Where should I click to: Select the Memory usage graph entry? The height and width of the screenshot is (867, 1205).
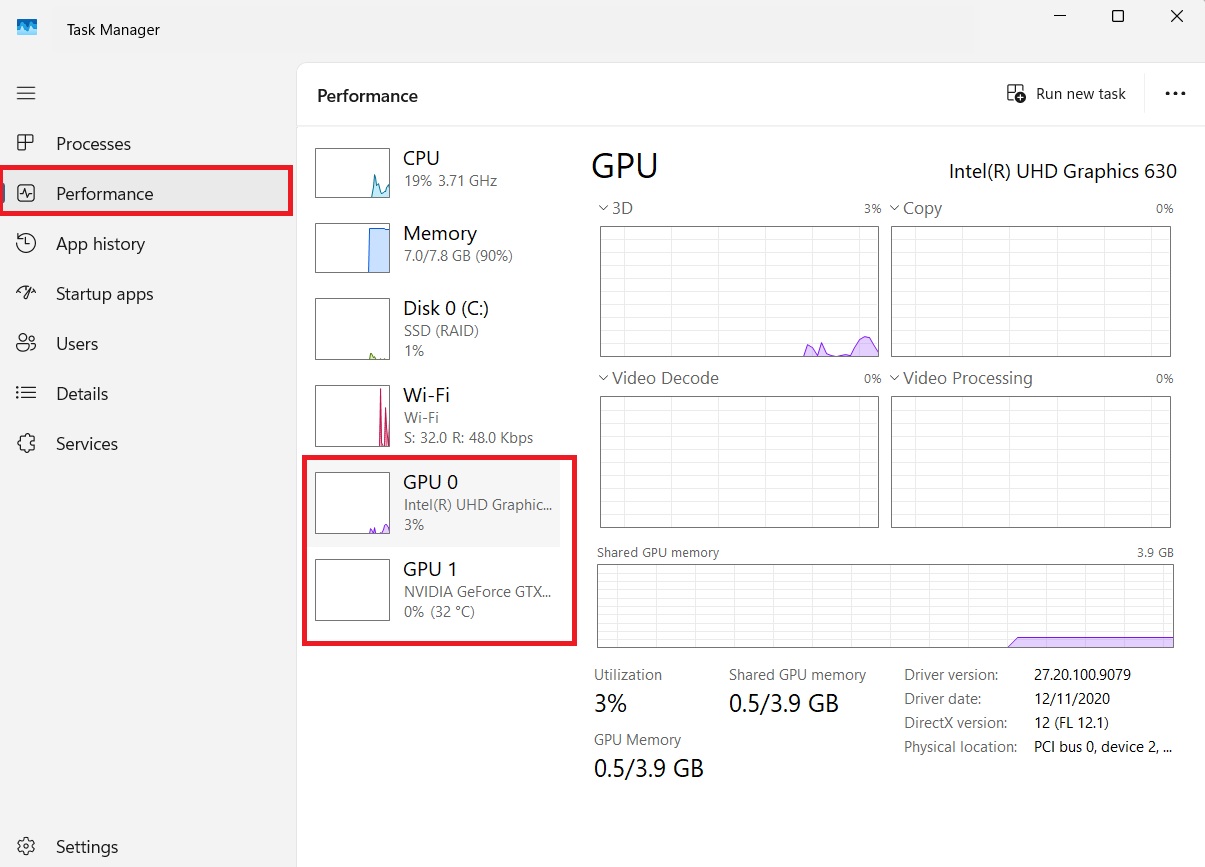point(437,247)
